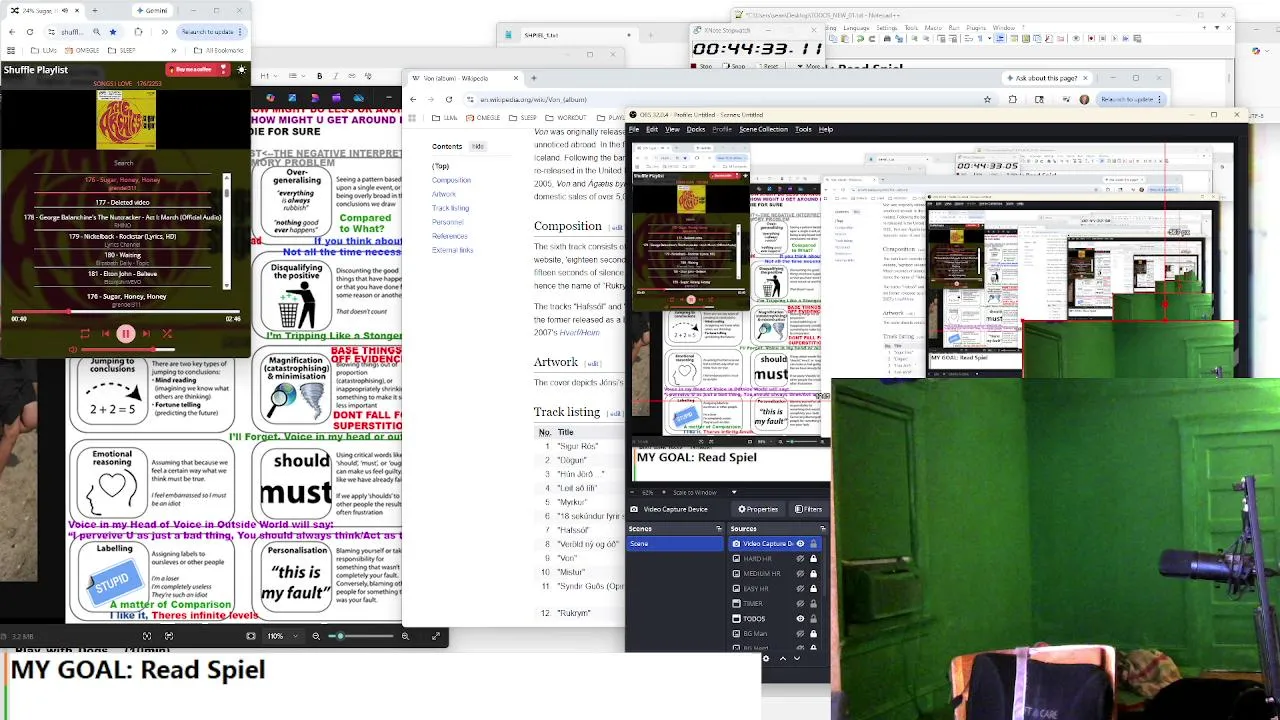Open OBS Edit menu
The height and width of the screenshot is (720, 1280).
click(652, 129)
